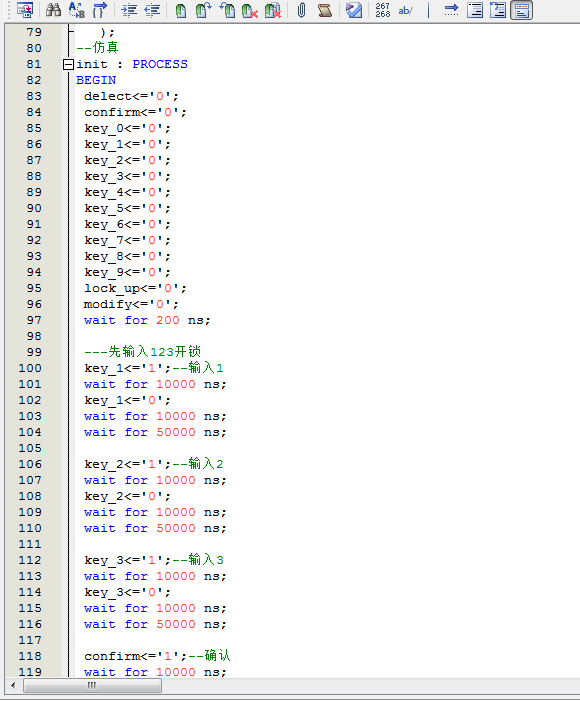580x701 pixels.
Task: Increase indent of selected lines
Action: point(130,10)
